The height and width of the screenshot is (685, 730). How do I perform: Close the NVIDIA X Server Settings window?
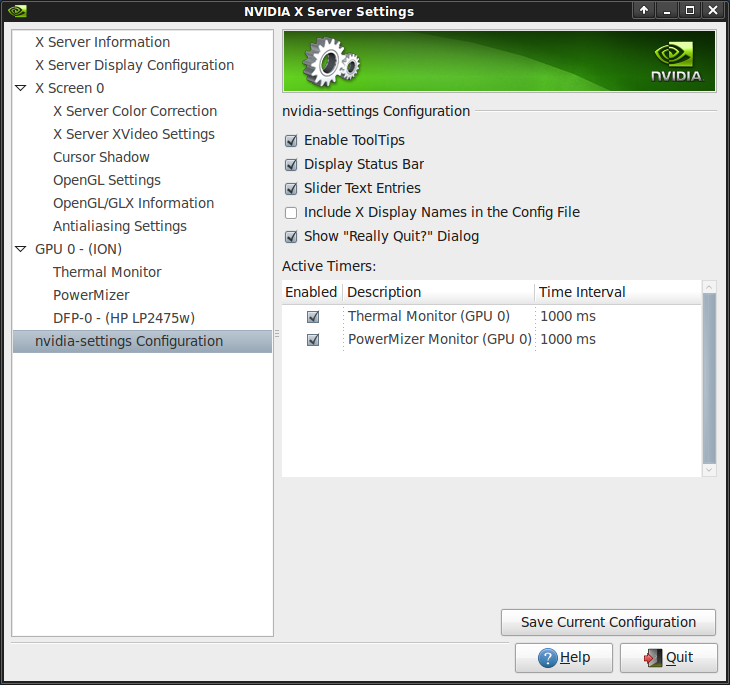(x=713, y=10)
